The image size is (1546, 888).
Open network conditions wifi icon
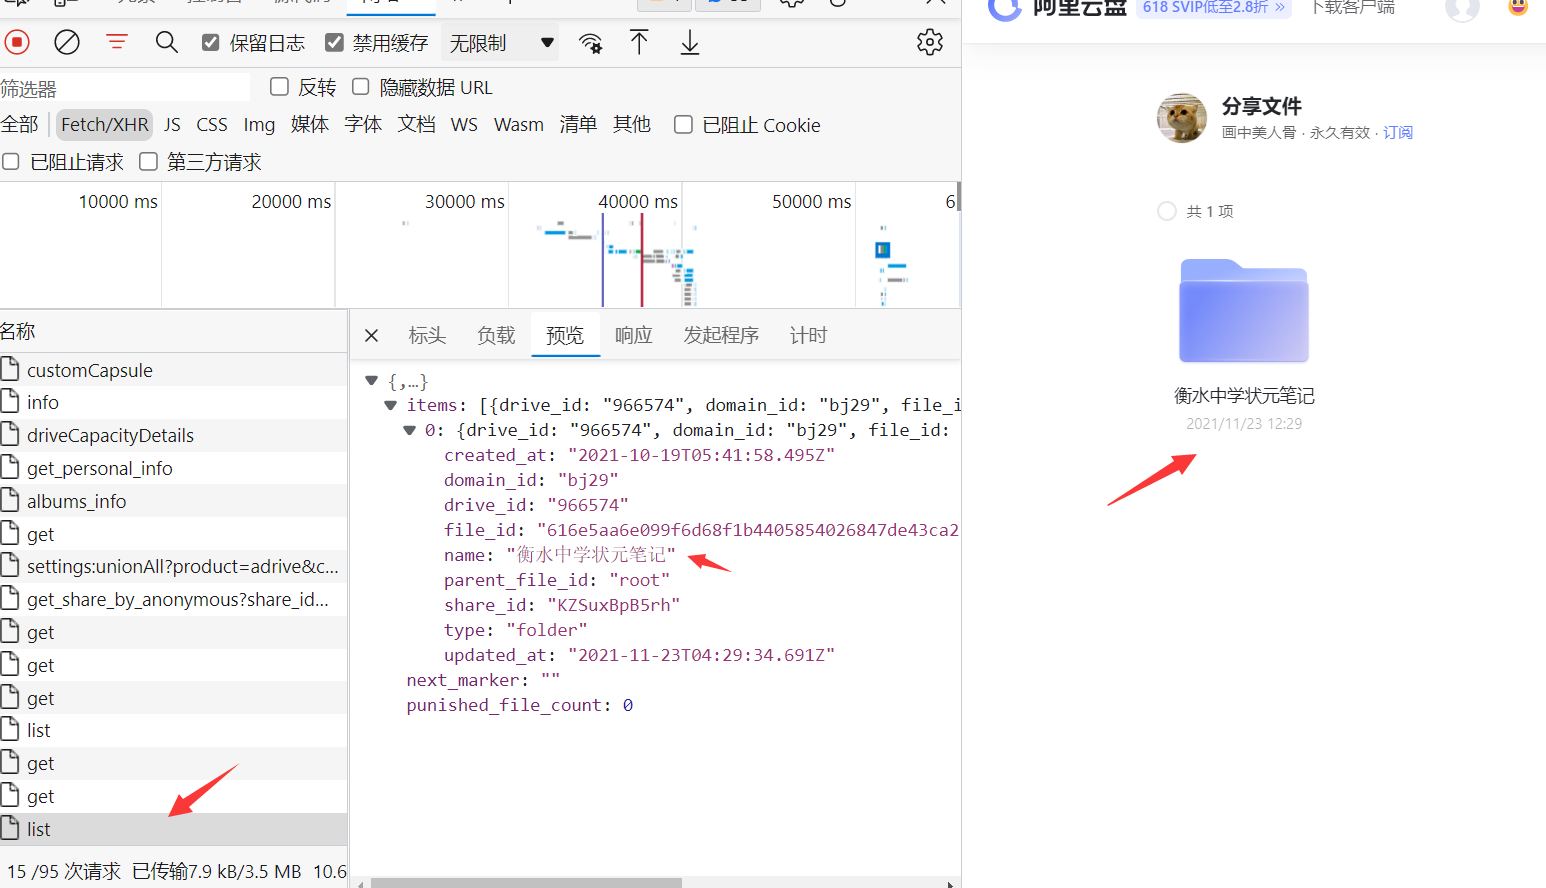pyautogui.click(x=591, y=43)
